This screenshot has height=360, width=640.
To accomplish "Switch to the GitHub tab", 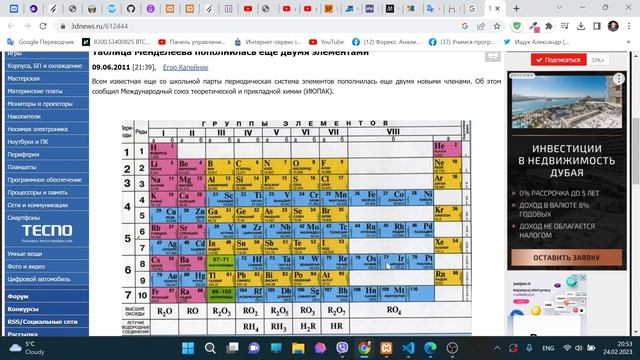I will click(131, 8).
